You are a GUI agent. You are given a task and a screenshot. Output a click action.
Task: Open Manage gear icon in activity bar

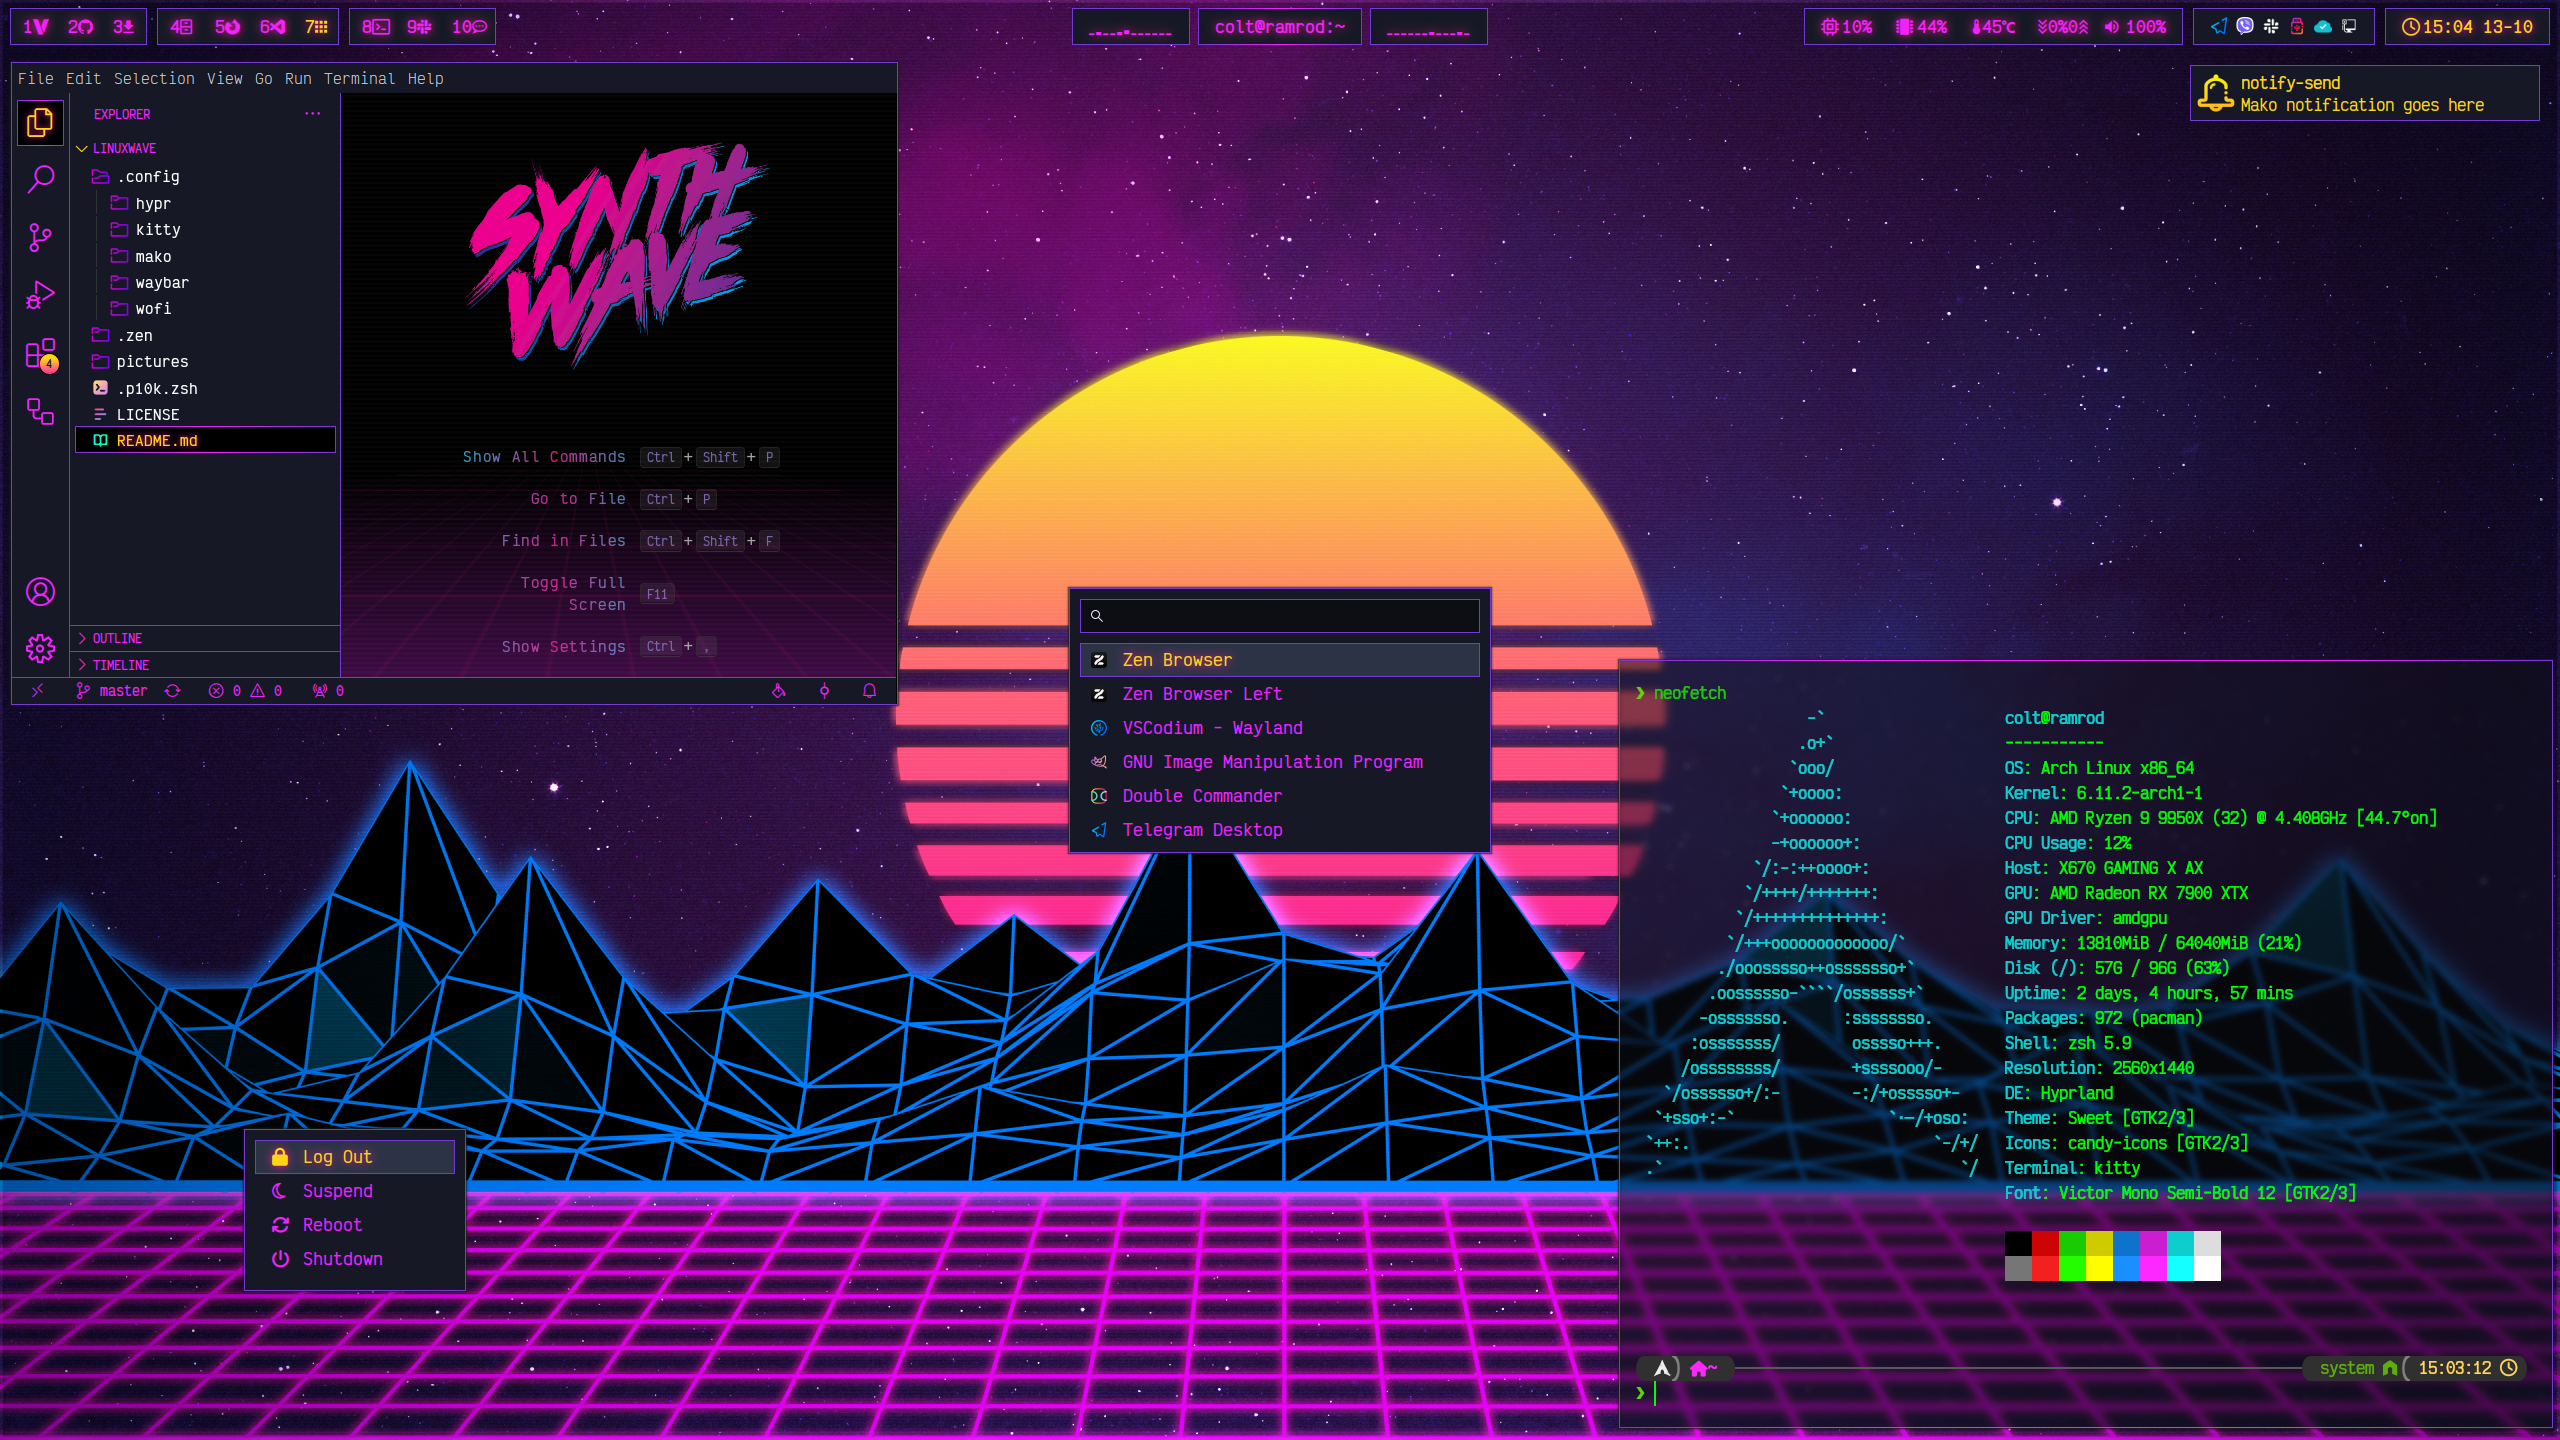pos(40,648)
